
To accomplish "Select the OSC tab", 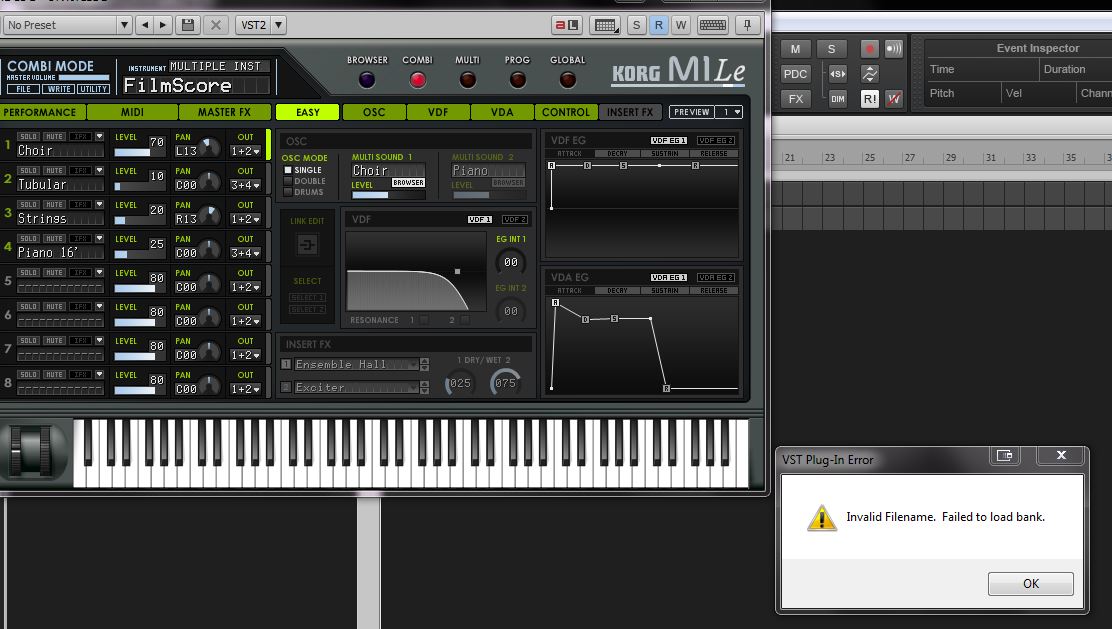I will pos(374,112).
